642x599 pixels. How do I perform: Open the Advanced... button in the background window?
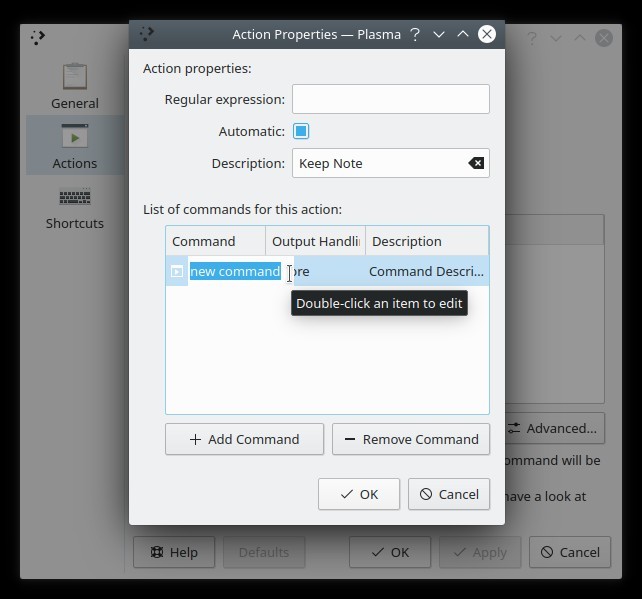click(553, 428)
